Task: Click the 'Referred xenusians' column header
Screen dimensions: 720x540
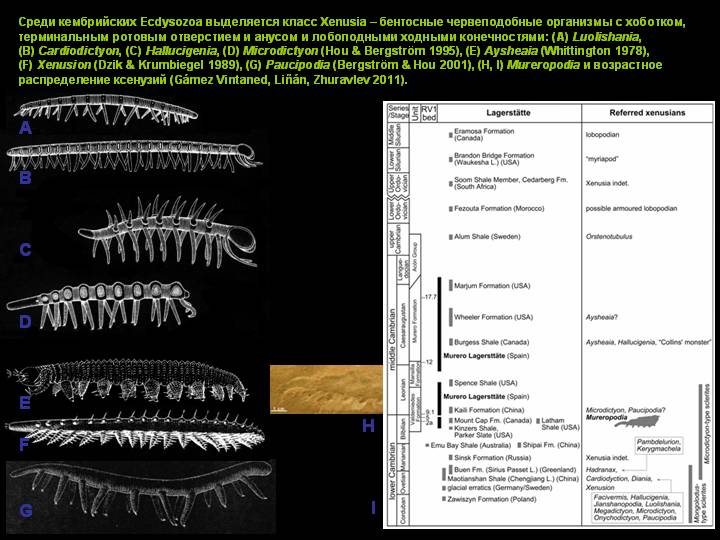Action: (647, 112)
